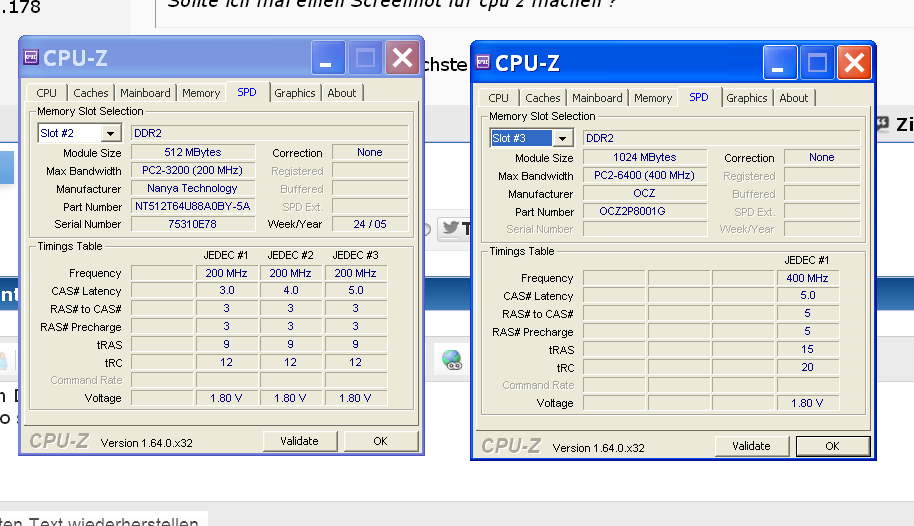Switch to CPU tab in left CPU-Z window
The image size is (914, 526).
(47, 93)
